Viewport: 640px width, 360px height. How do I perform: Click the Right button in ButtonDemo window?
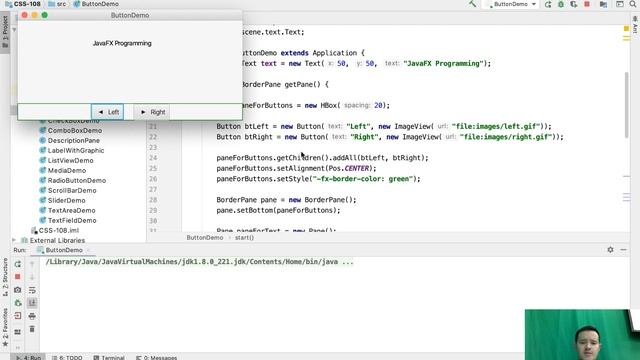tap(152, 112)
